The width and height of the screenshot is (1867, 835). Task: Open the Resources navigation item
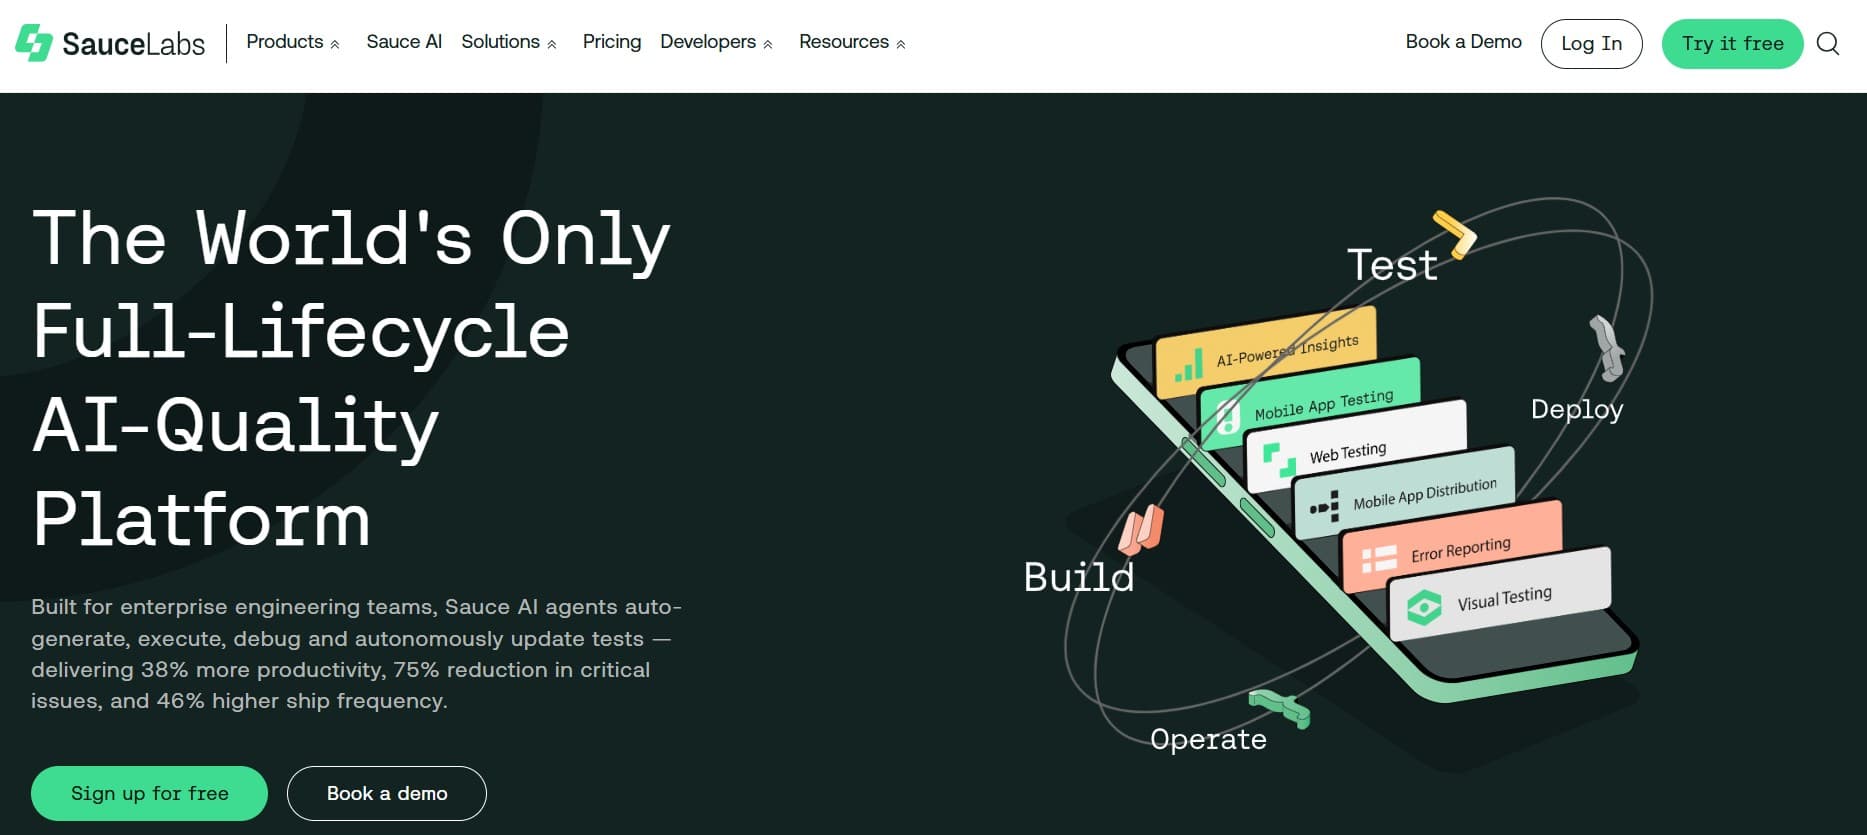[844, 42]
